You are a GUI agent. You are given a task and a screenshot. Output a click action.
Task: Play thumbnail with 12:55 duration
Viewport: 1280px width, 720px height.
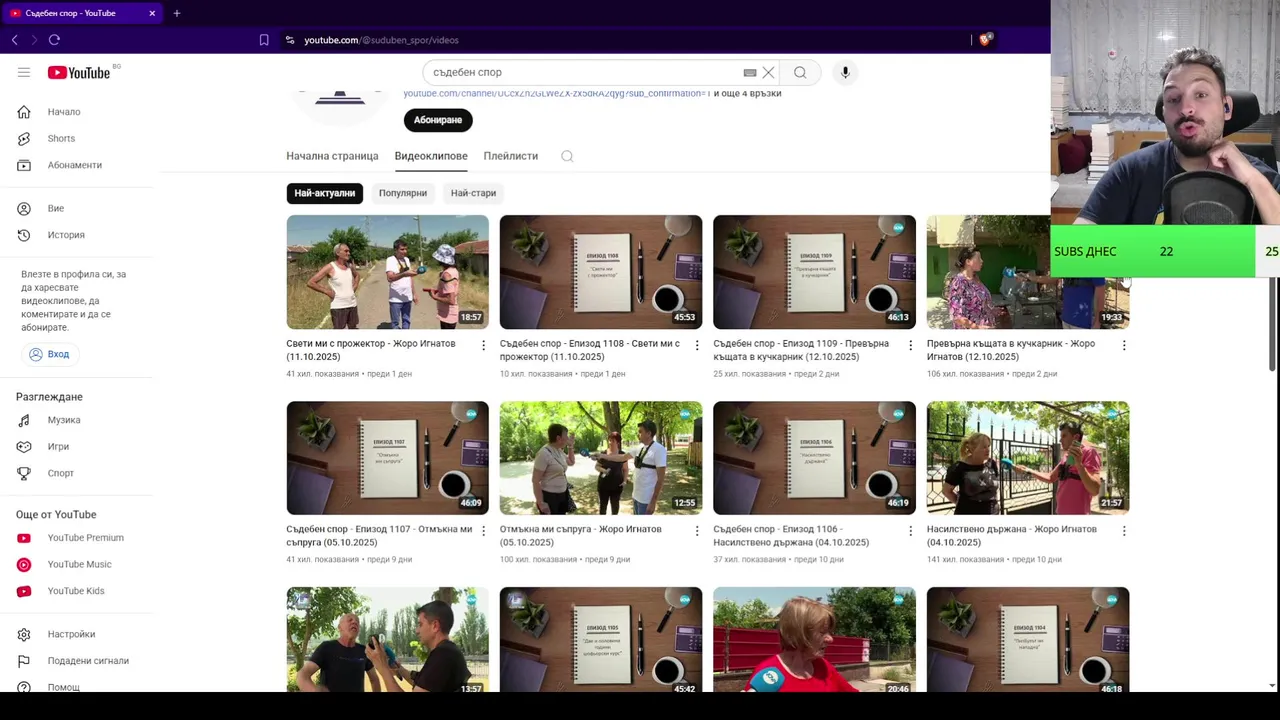coord(601,458)
